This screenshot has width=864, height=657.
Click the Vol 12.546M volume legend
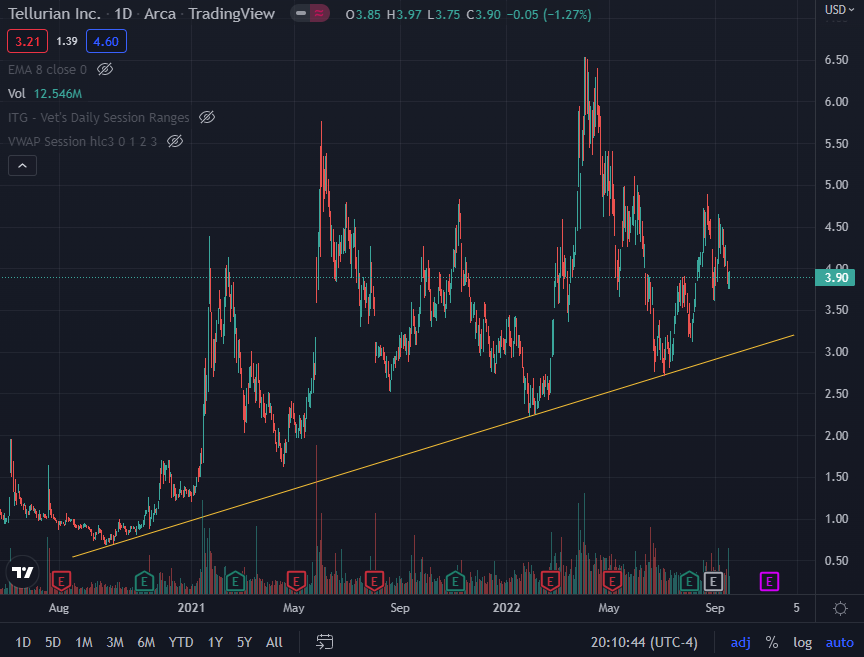45,94
